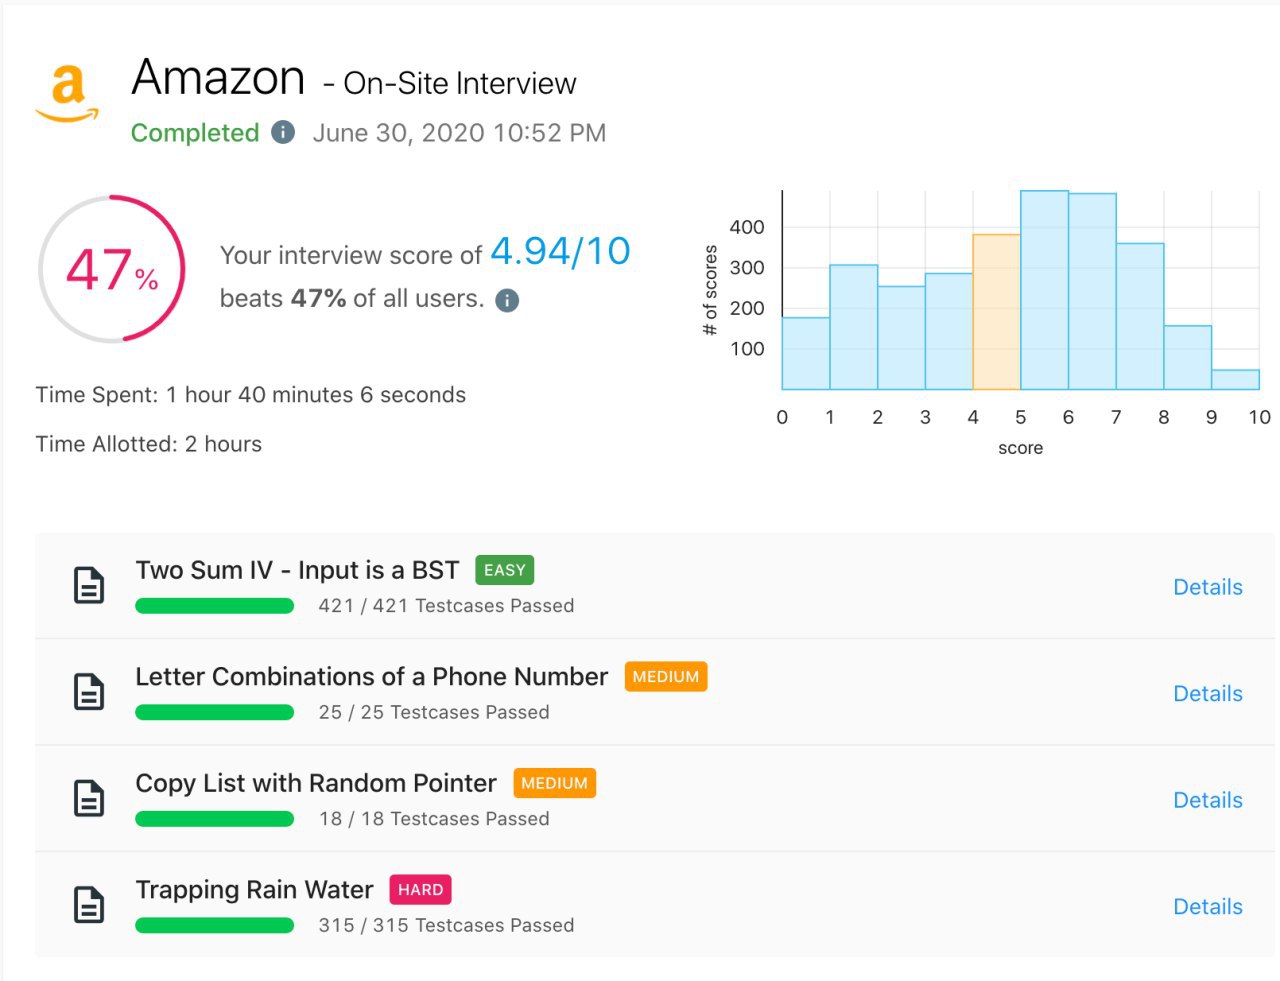Click the HARD difficulty badge

[420, 890]
